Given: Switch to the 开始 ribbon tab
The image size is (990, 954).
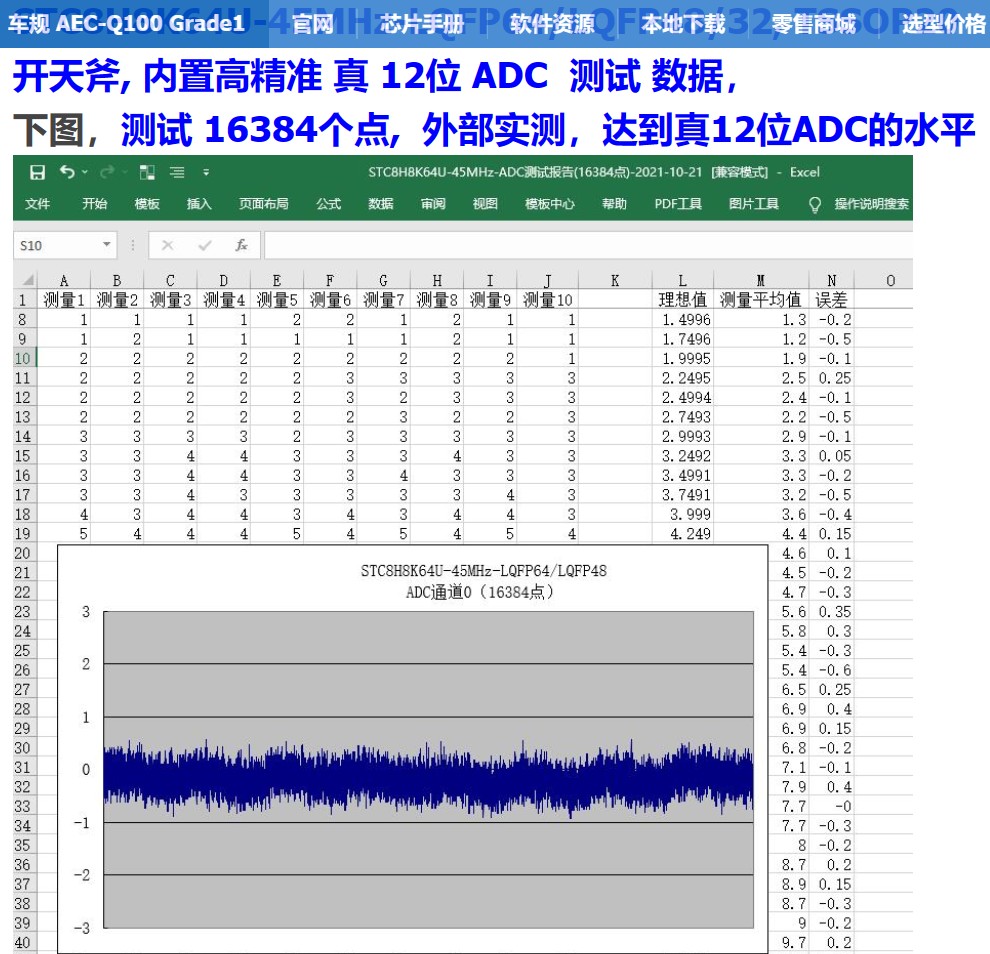Looking at the screenshot, I should (94, 204).
